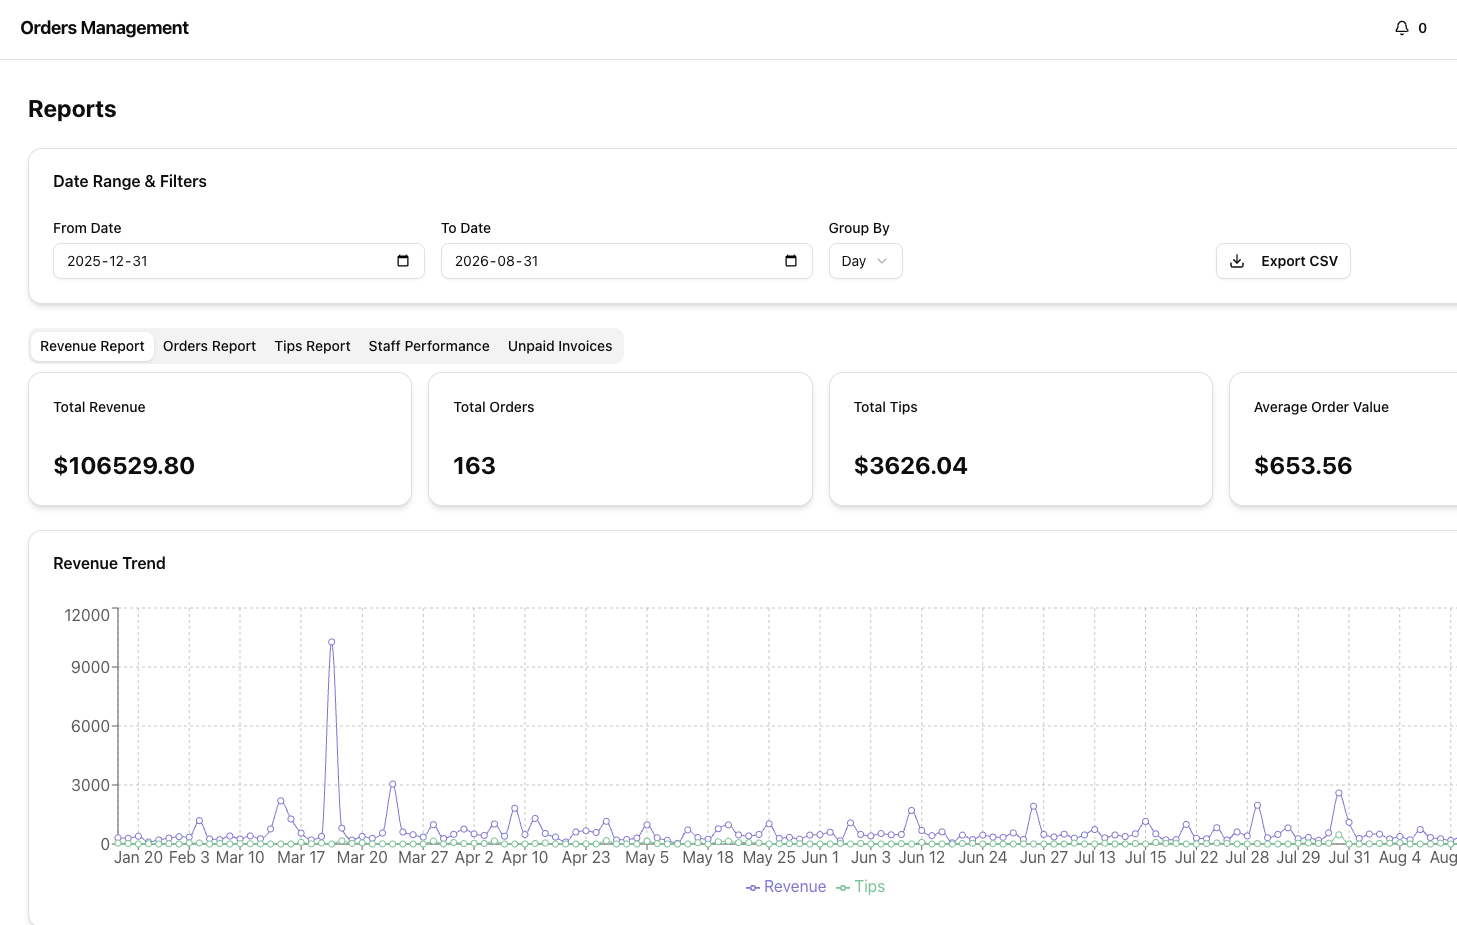Viewport: 1457px width, 925px height.
Task: View the Staff Performance tab
Action: tap(429, 346)
